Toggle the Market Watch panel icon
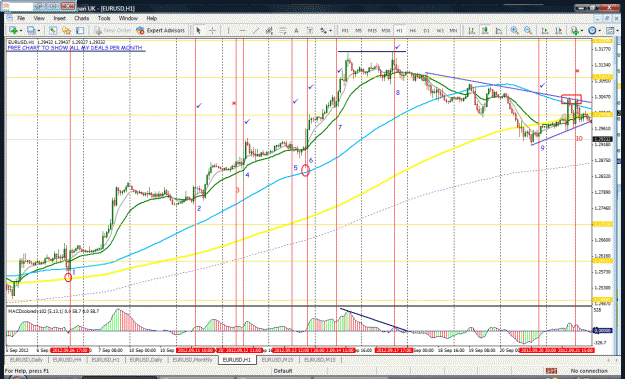625x379 pixels. [53, 30]
